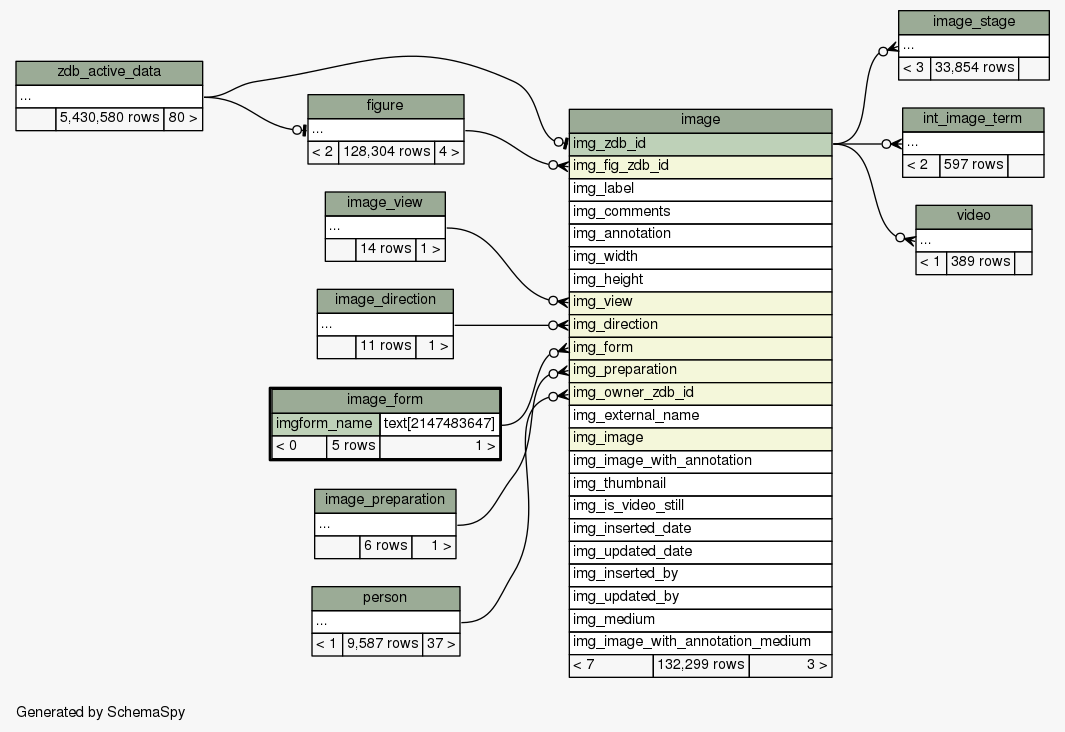Expand the ellipsis row in image_stage table

[973, 45]
